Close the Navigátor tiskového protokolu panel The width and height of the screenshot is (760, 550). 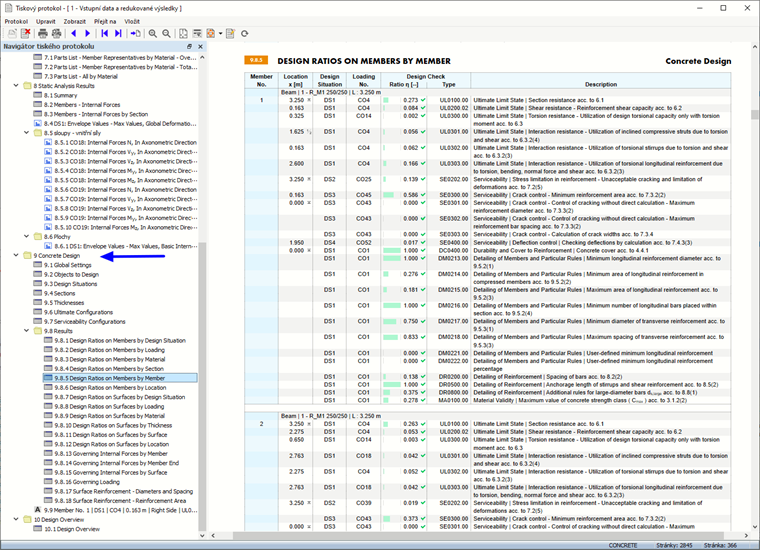pos(200,47)
